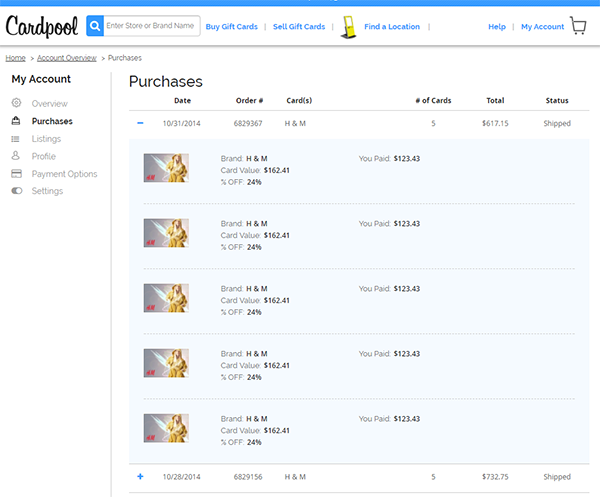Click order number 6829367
Screen dimensions: 600x497
(x=248, y=123)
